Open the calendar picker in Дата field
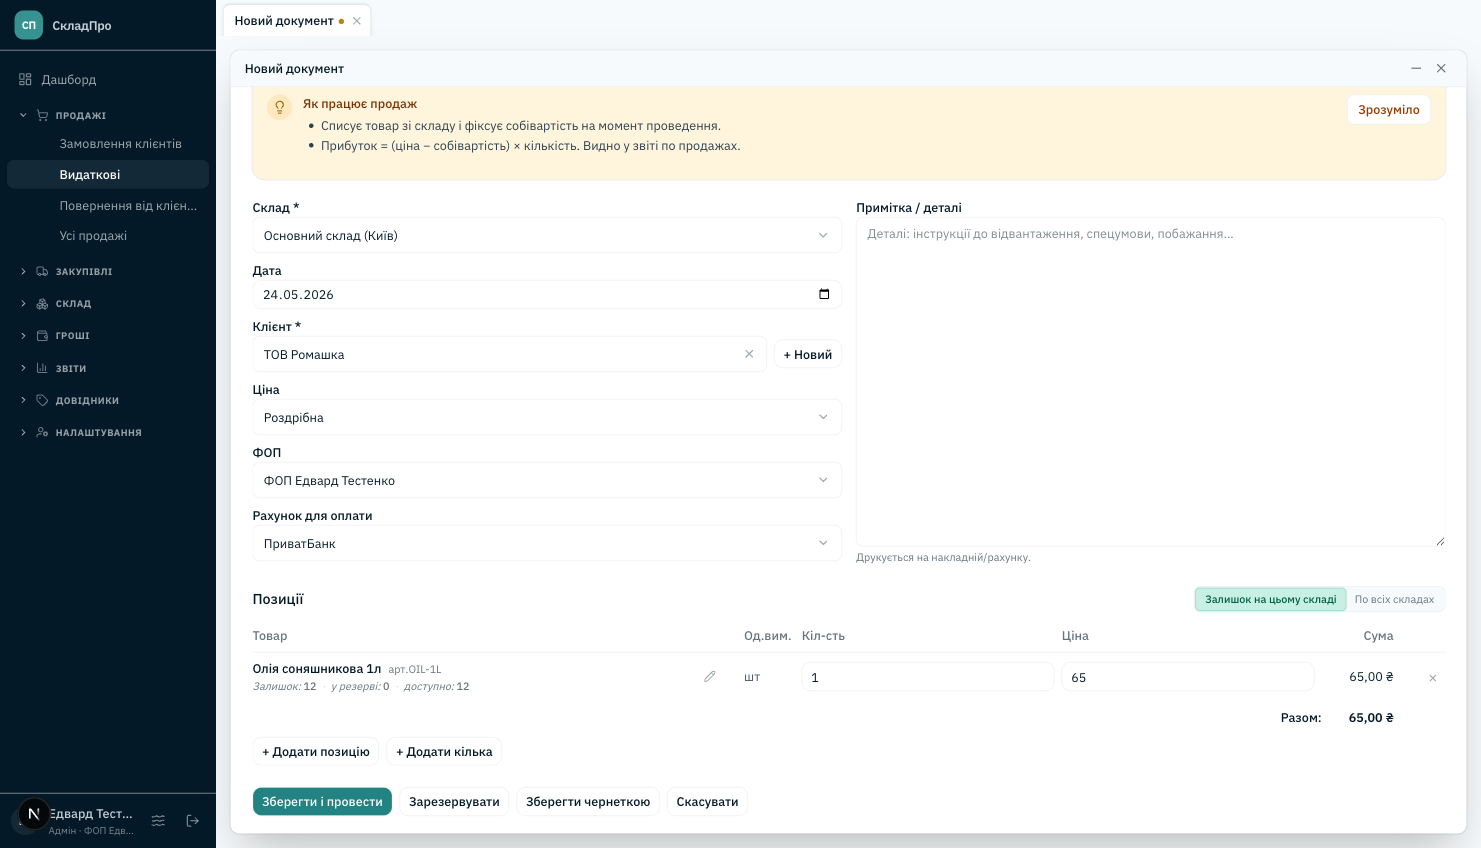Screen dimensions: 1481x848 tap(824, 294)
